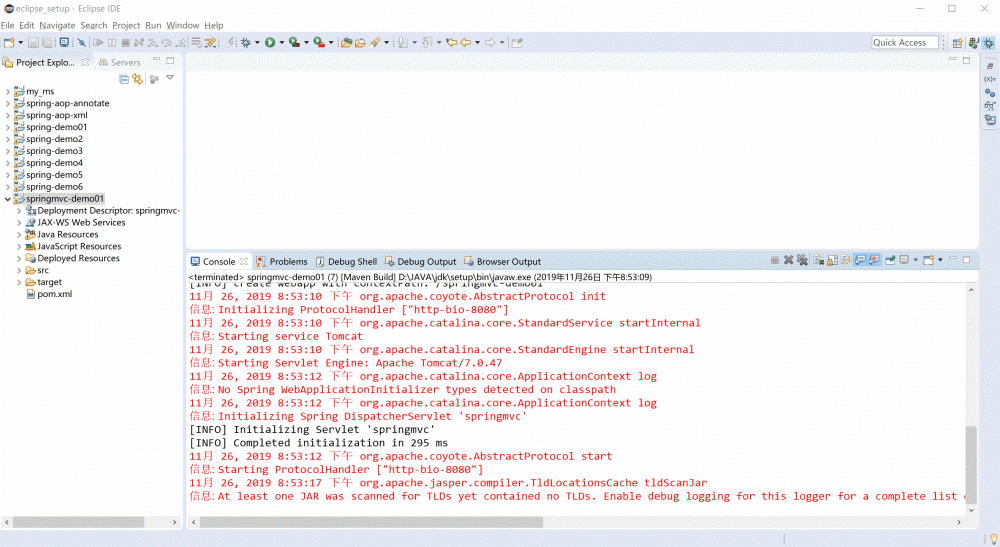
Task: Open the Run launch dropdown arrow
Action: point(282,43)
